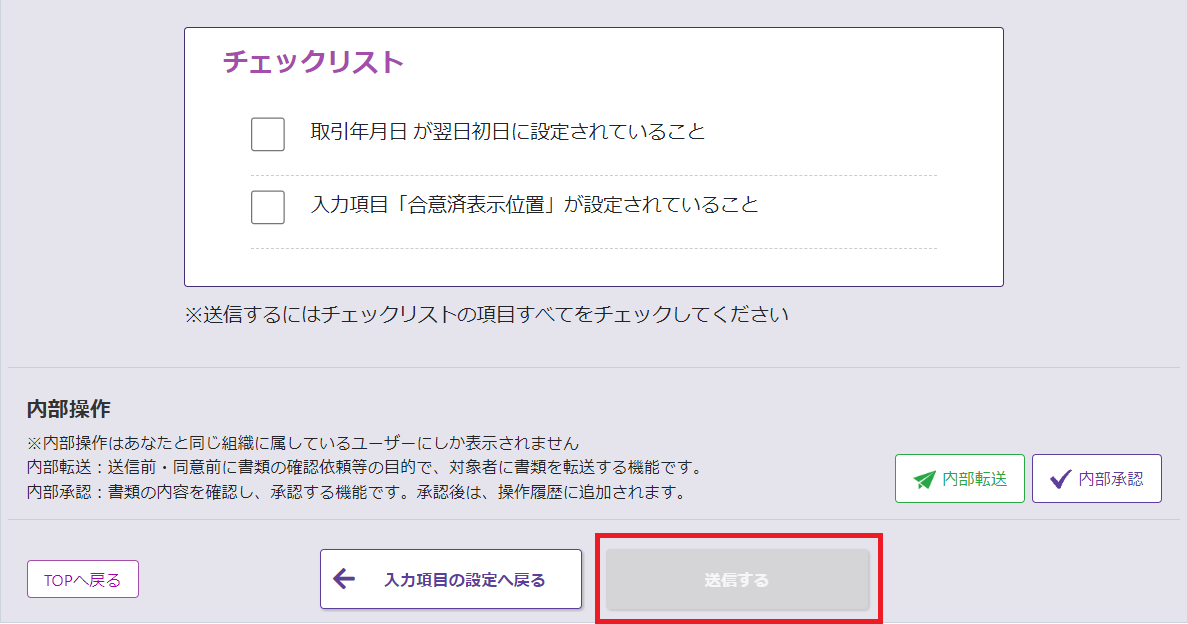Click the 内部承認 description line
This screenshot has height=624, width=1188.
click(355, 492)
